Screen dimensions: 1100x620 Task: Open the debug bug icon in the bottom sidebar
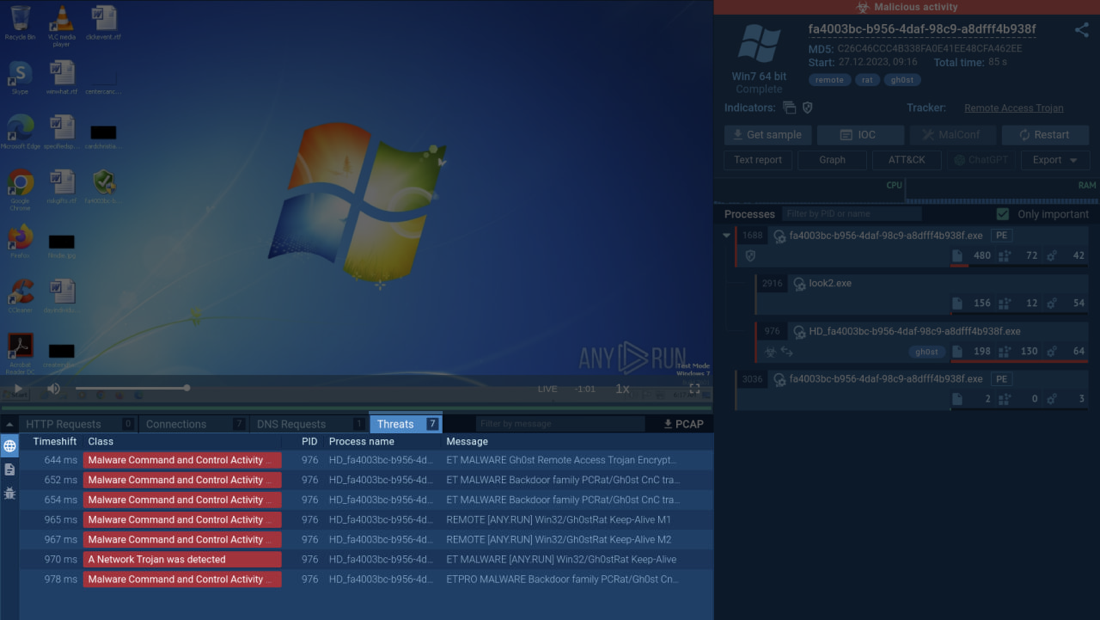(x=10, y=493)
